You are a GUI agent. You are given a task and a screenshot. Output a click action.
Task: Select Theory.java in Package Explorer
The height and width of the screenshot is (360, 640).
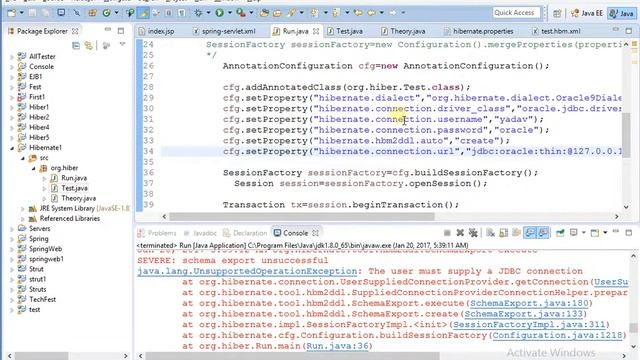78,198
